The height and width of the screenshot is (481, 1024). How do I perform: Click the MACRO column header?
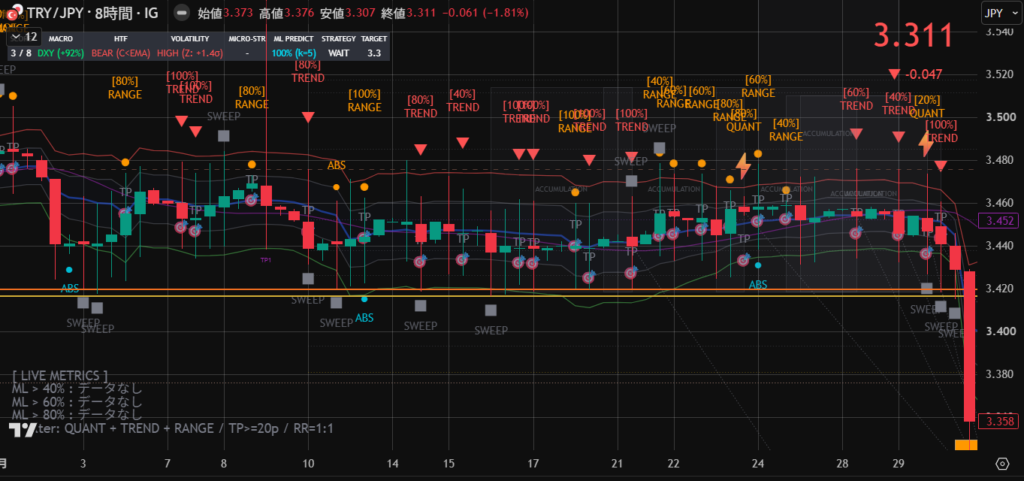[61, 39]
